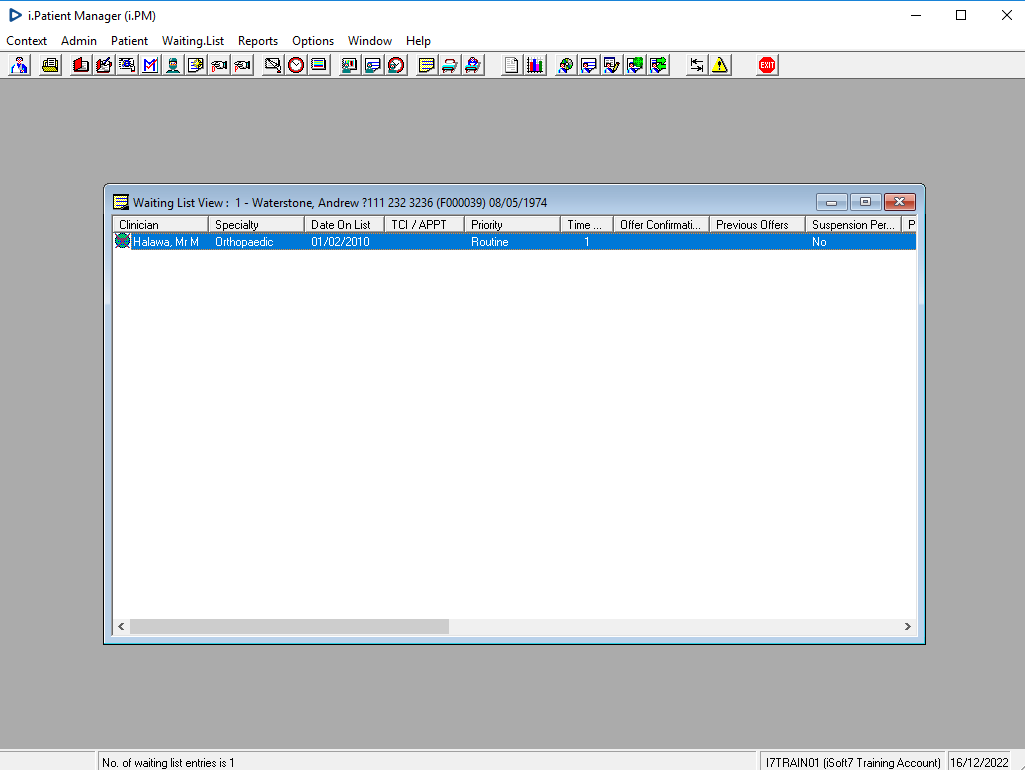This screenshot has width=1025, height=770.
Task: Open the Reports menu
Action: point(258,41)
